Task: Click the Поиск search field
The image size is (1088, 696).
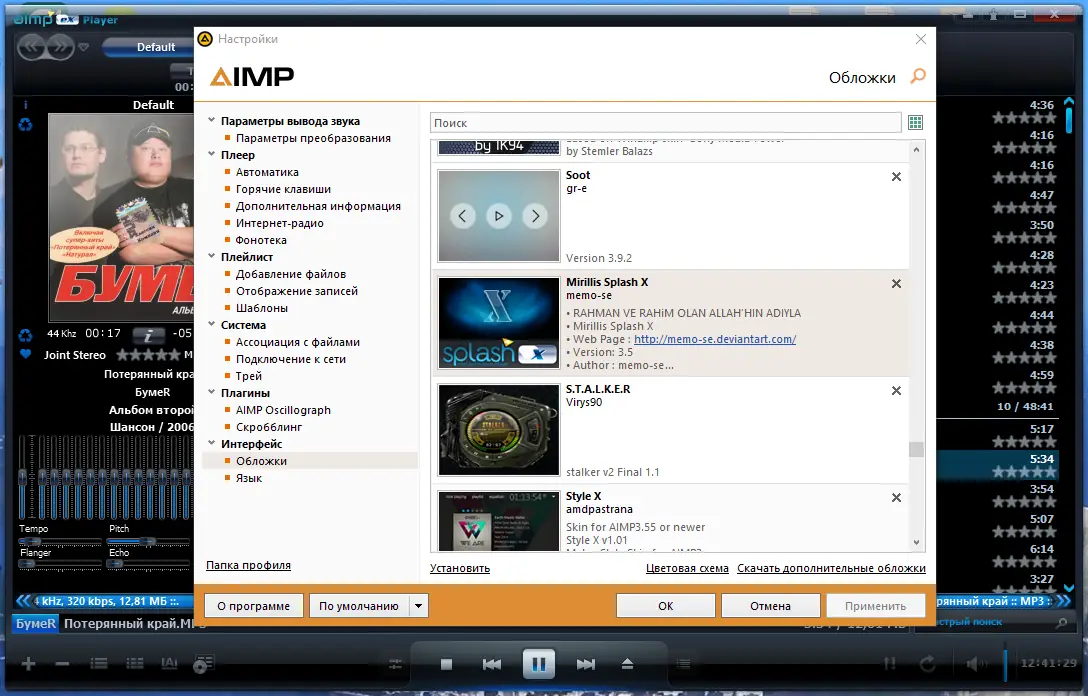Action: tap(665, 123)
